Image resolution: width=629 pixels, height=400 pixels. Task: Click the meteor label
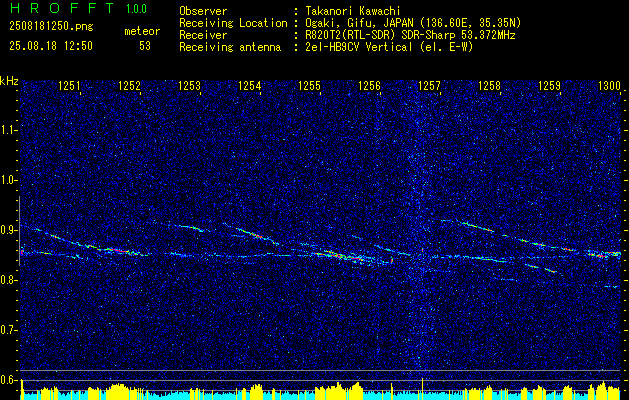tap(142, 31)
